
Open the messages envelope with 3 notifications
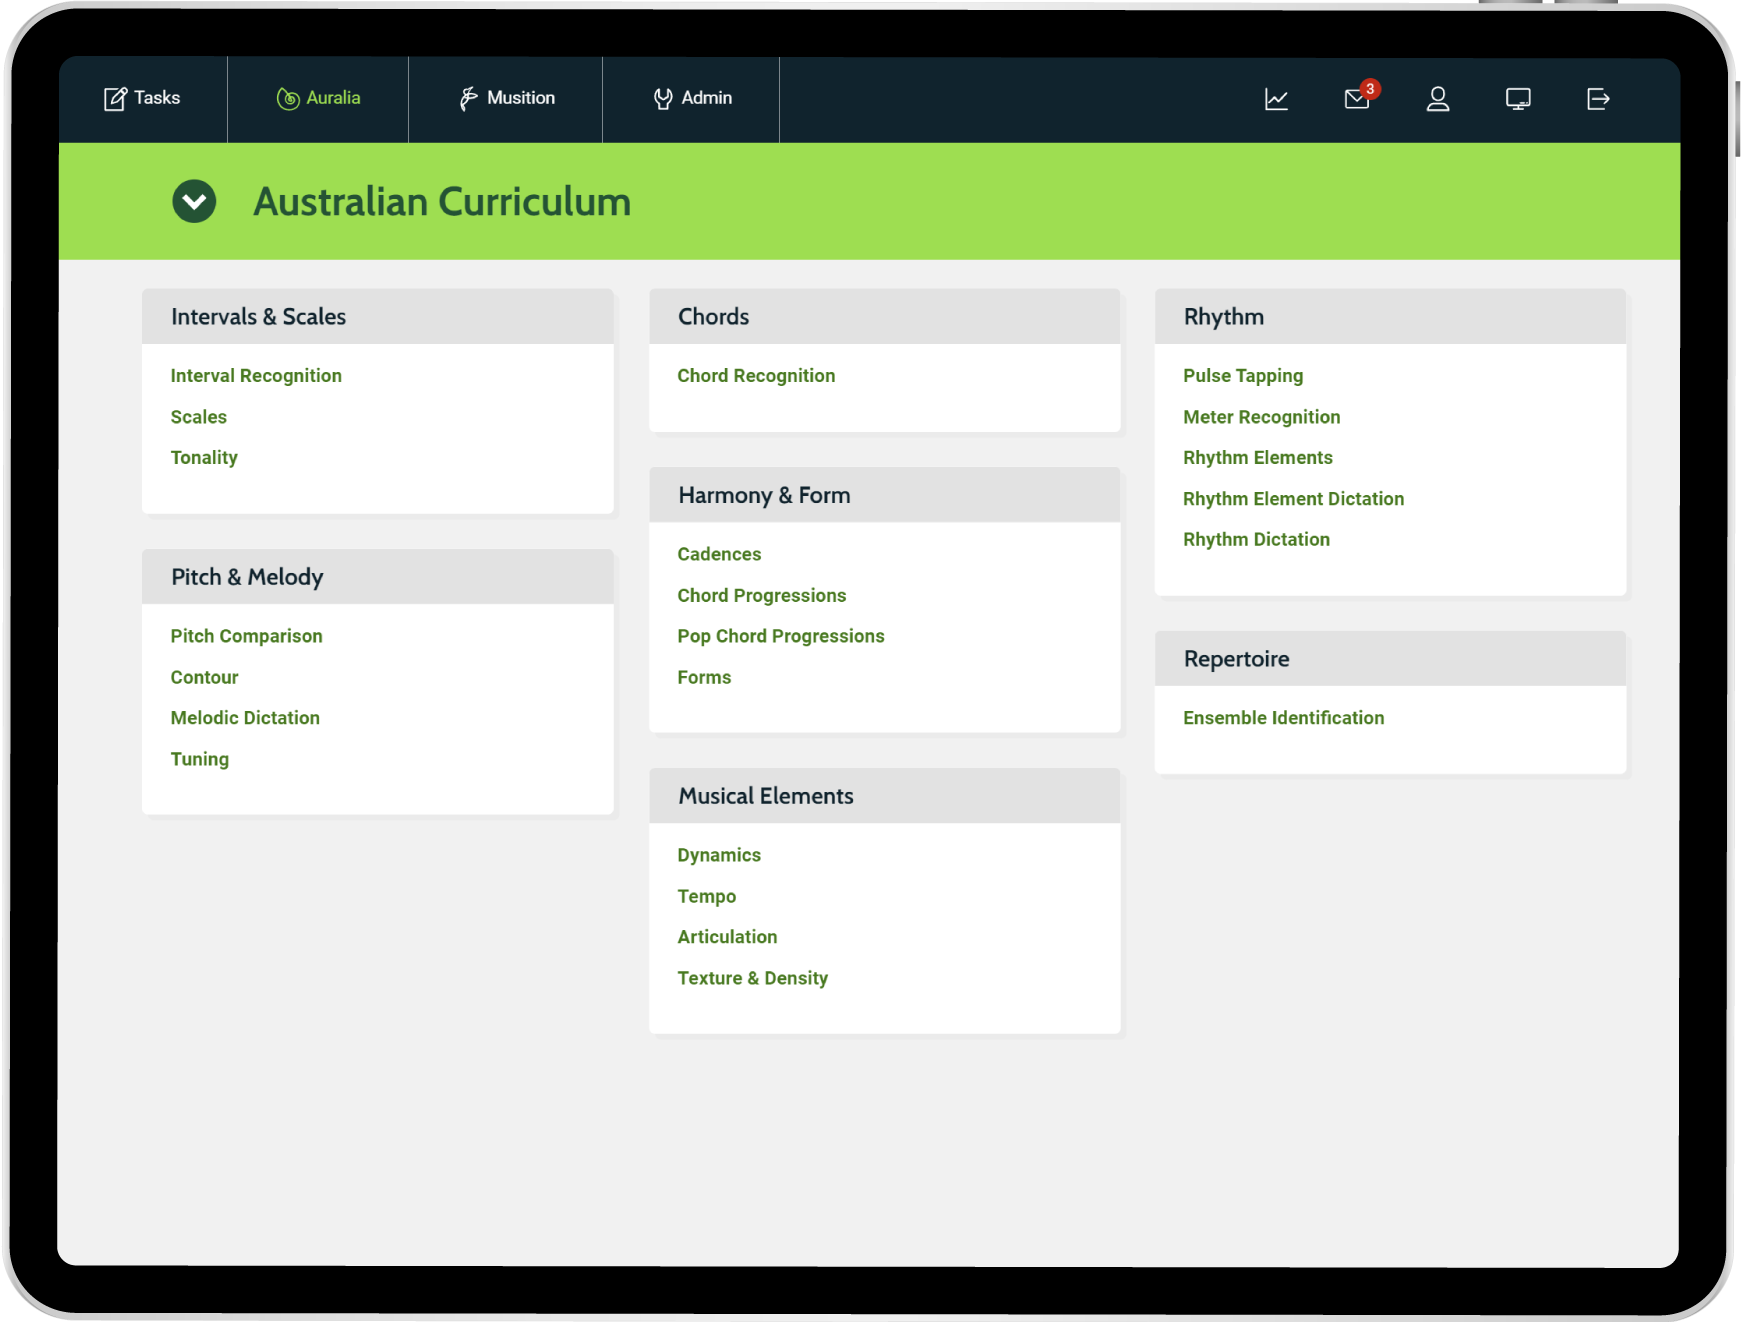tap(1357, 99)
